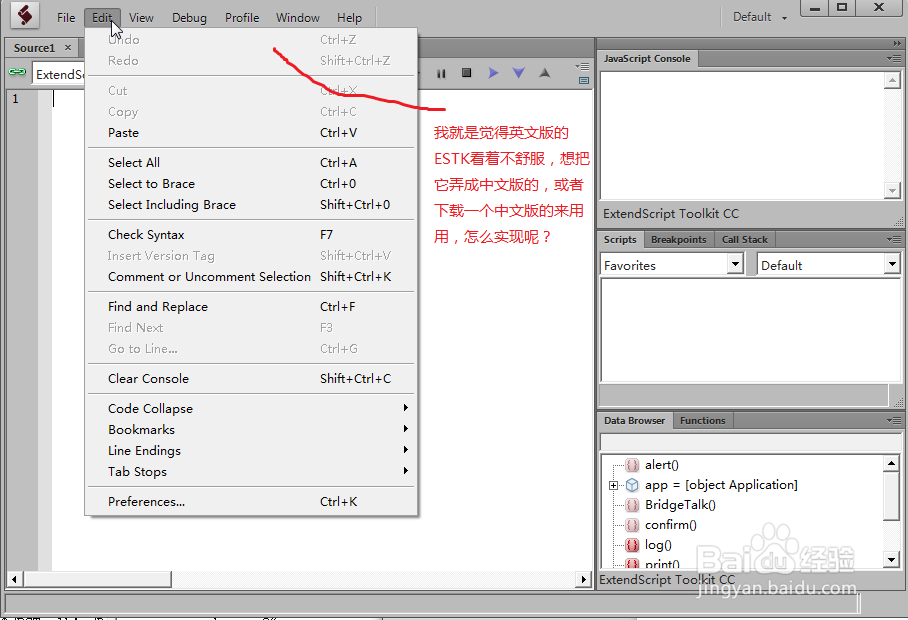Click editor horizontal scrollbar left arrow

[x=14, y=579]
